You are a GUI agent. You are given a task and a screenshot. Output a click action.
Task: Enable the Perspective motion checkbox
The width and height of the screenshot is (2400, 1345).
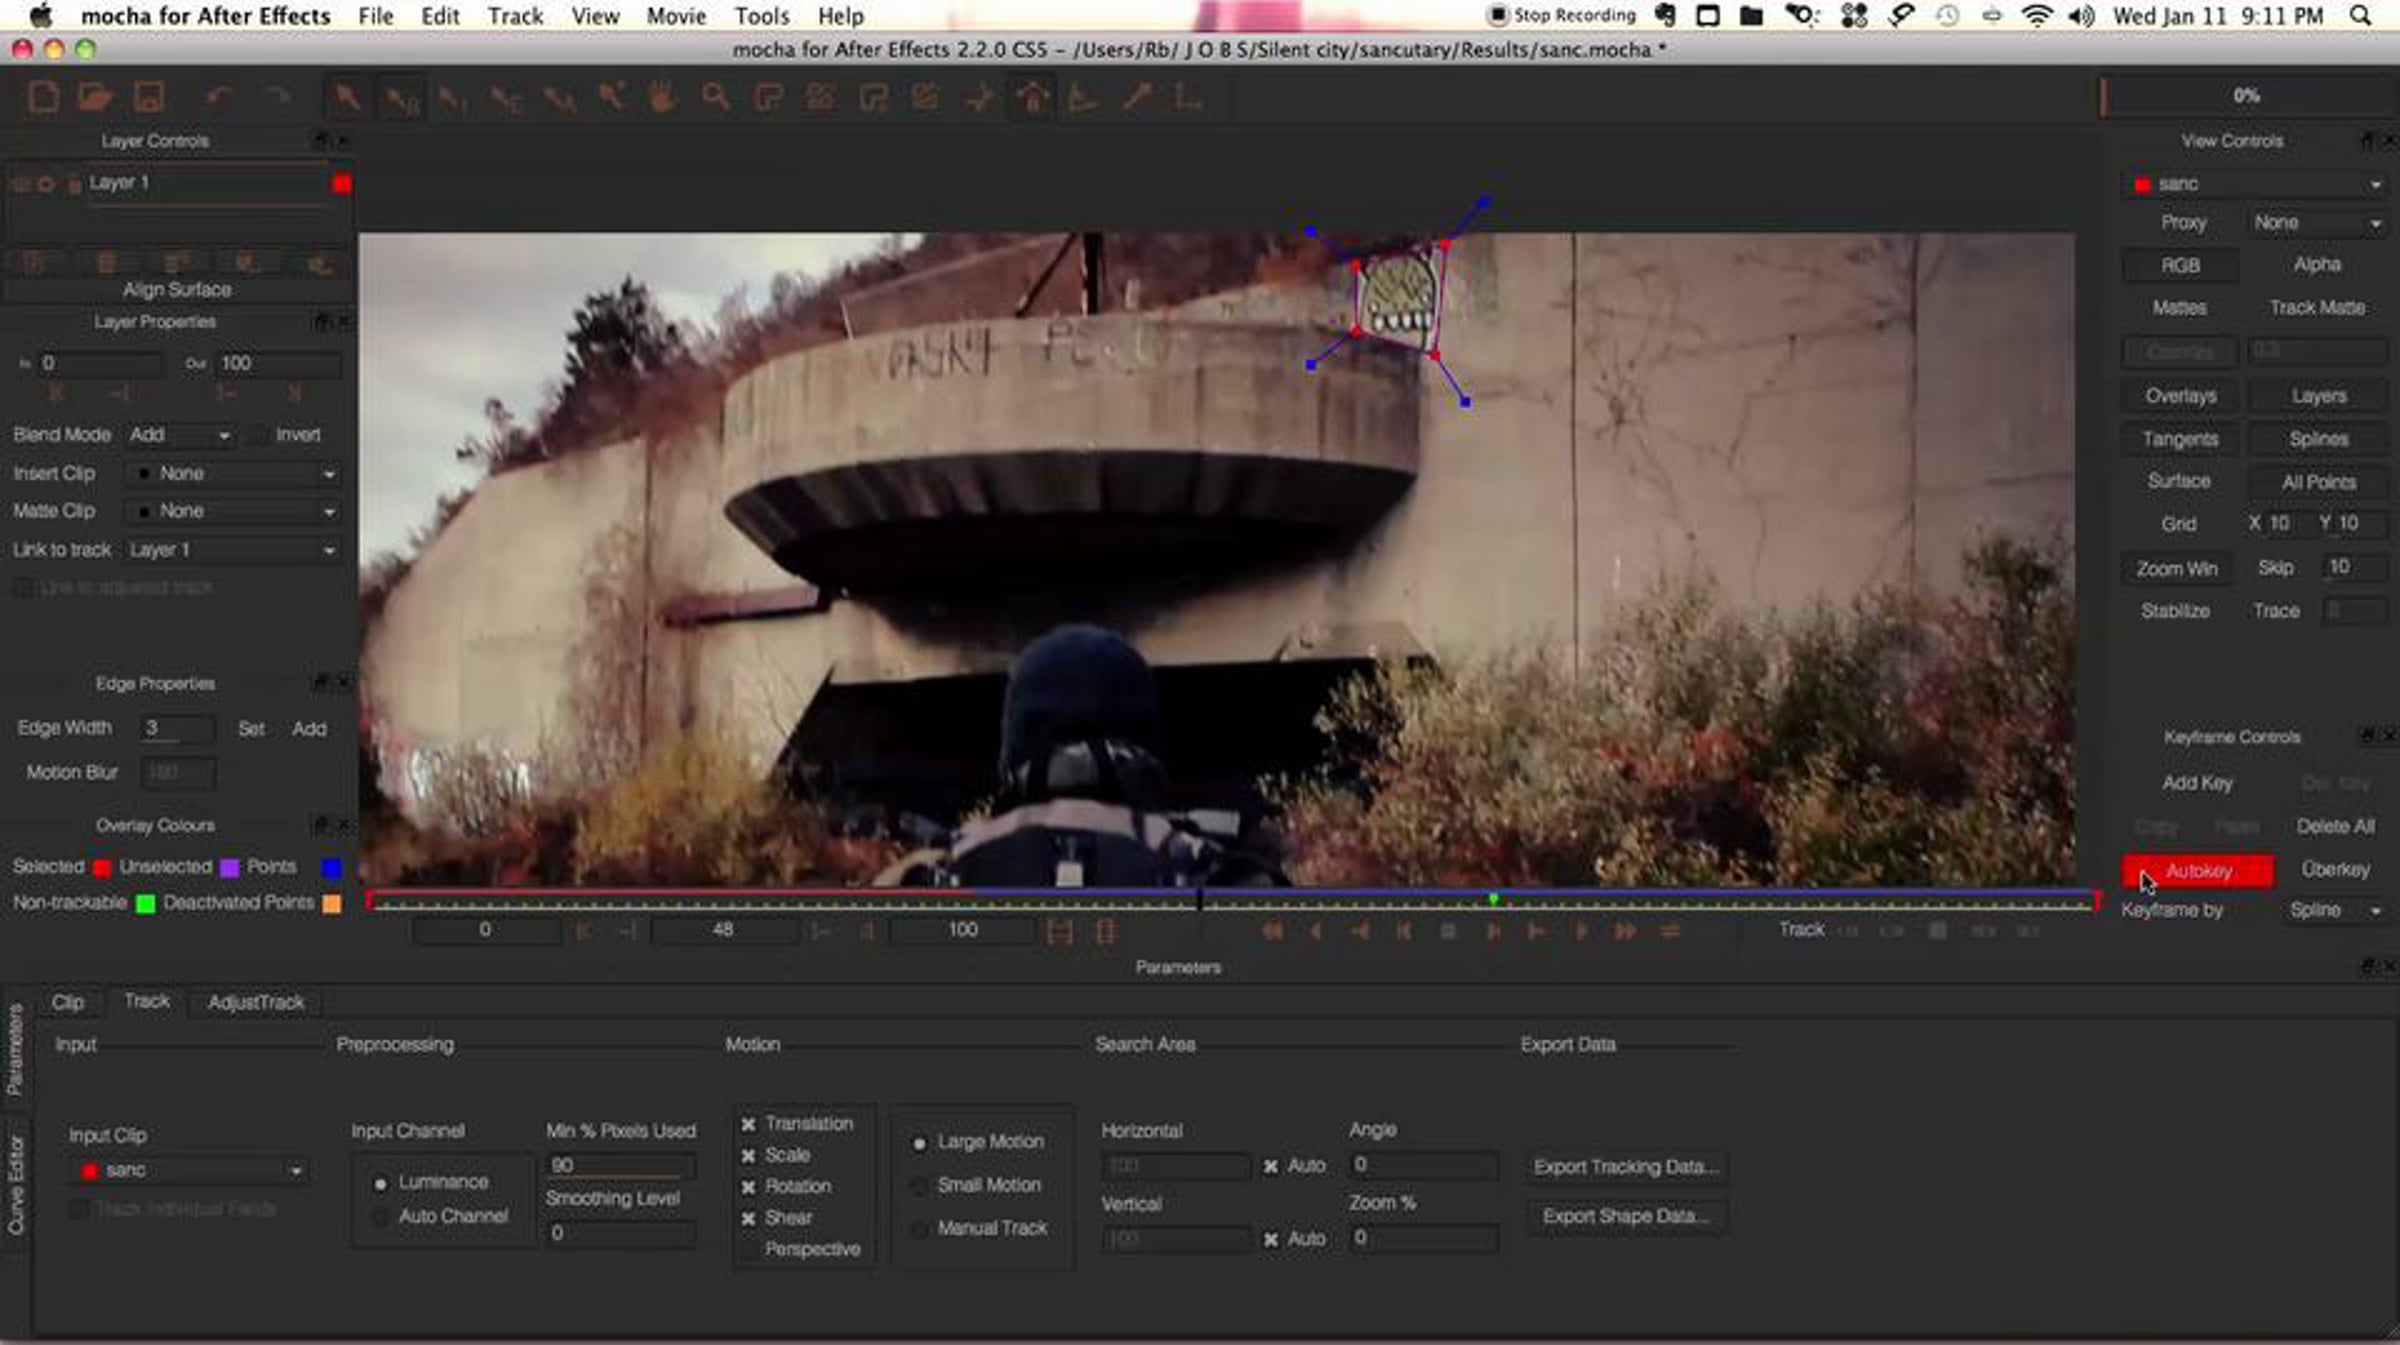(x=748, y=1250)
